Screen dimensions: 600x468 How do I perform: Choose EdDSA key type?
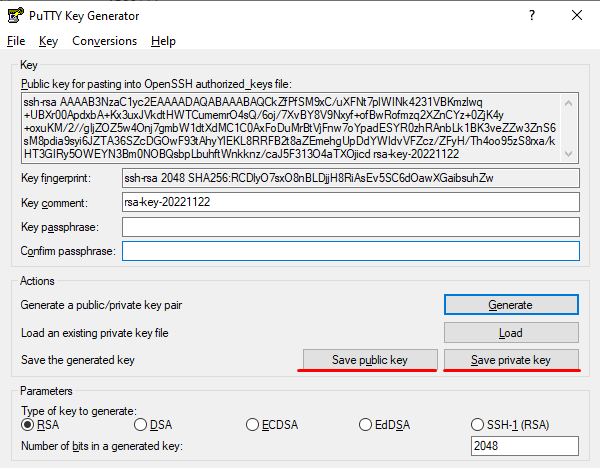366,425
